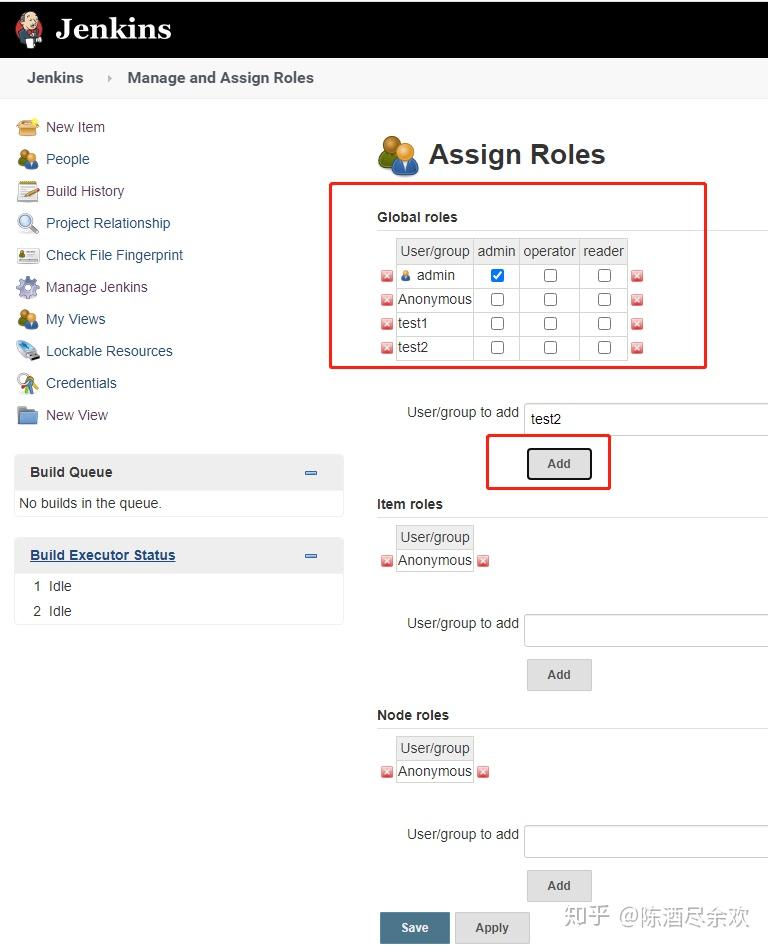Click the Lockable Resources icon
The width and height of the screenshot is (768, 948).
point(28,351)
